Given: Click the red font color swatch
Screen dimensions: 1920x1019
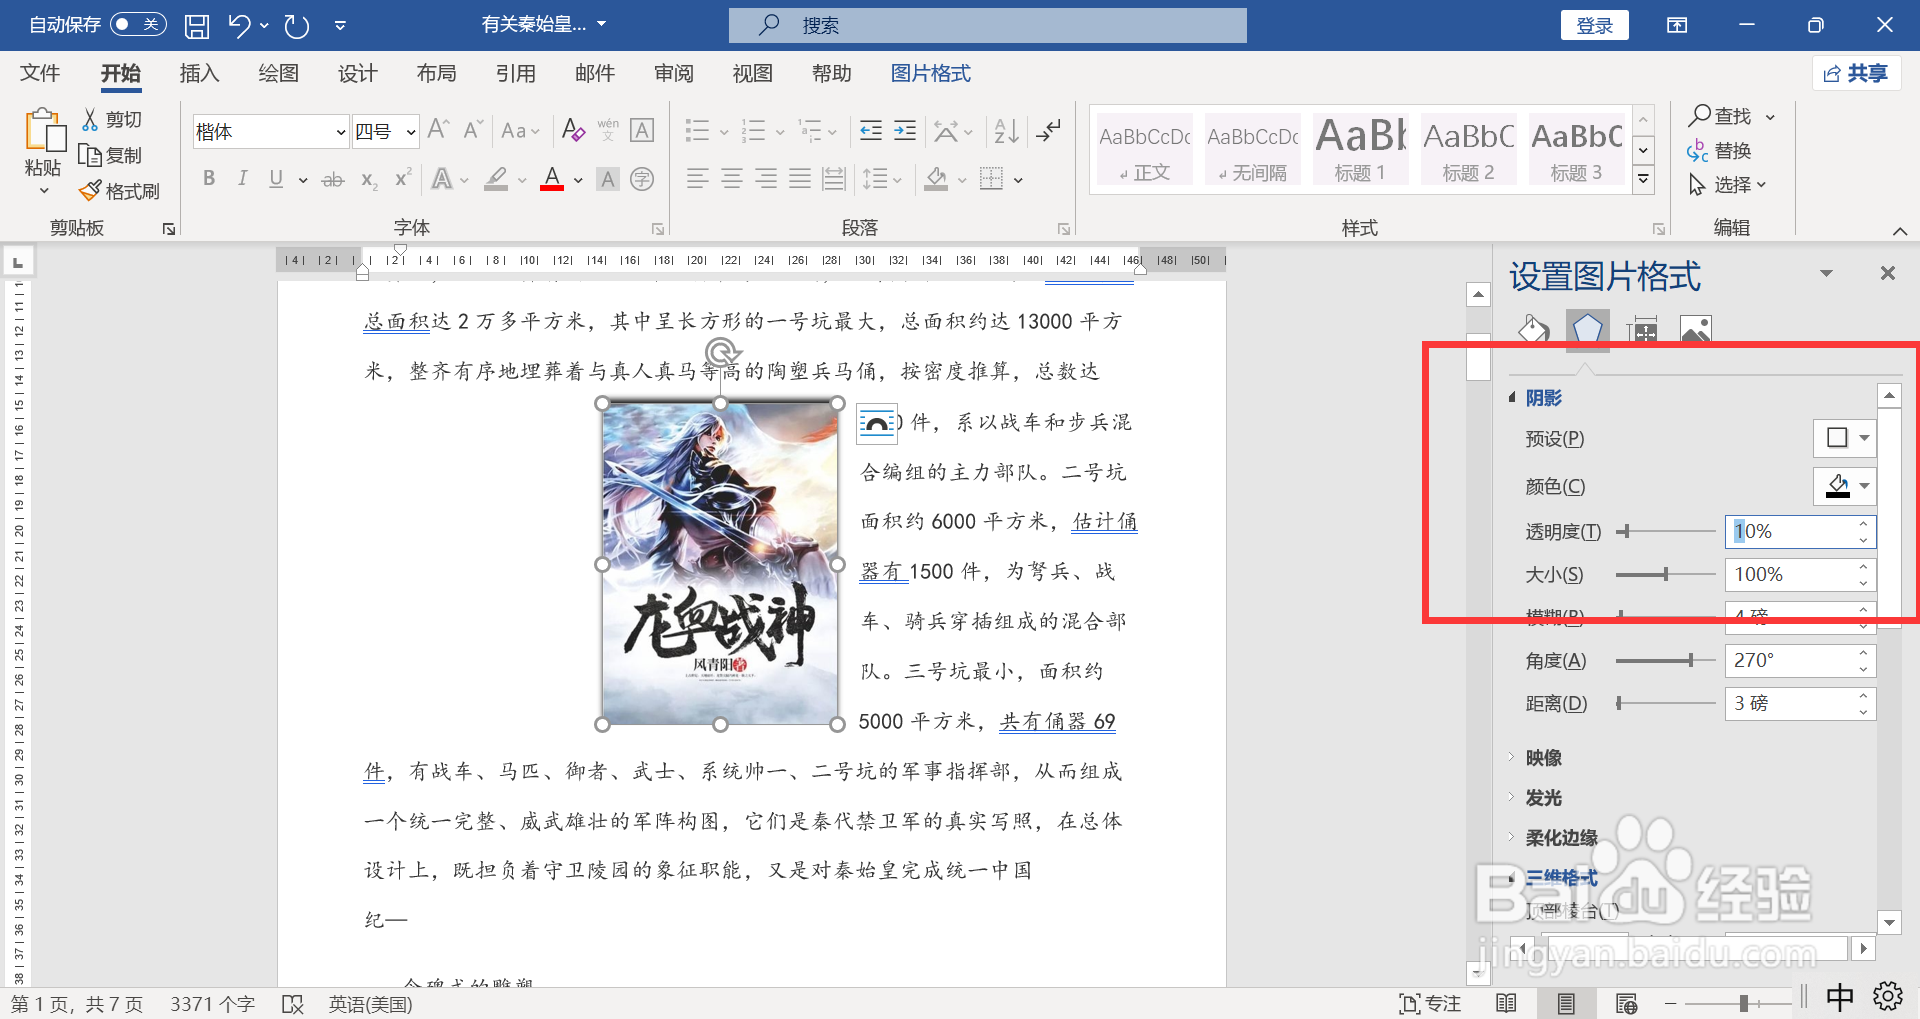Looking at the screenshot, I should [x=552, y=179].
